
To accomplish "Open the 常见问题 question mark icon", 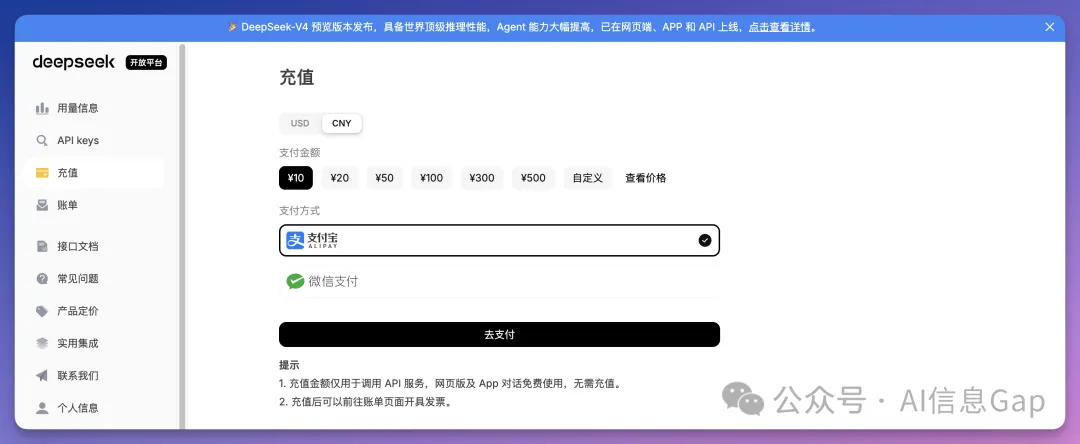I will tap(42, 279).
